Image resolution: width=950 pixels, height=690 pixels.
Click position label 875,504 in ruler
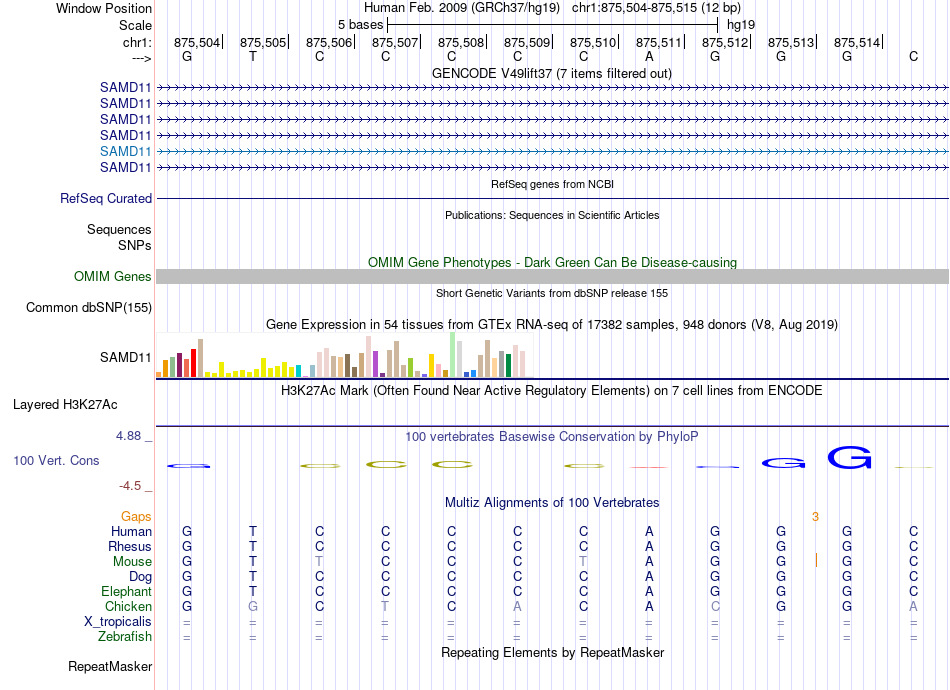coord(197,42)
